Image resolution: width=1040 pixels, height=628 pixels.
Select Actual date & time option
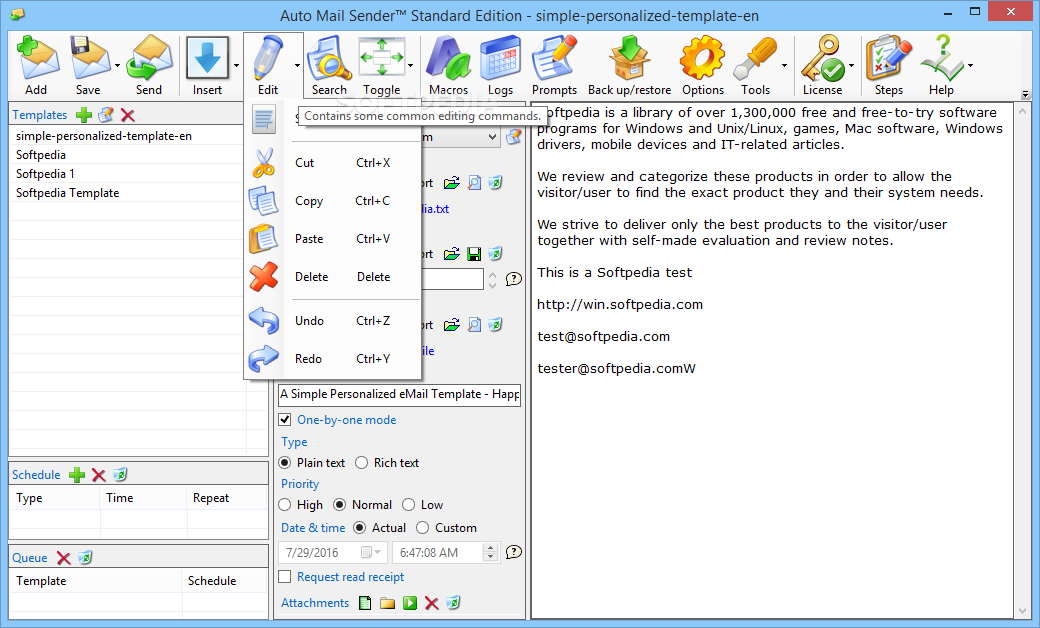click(x=359, y=528)
